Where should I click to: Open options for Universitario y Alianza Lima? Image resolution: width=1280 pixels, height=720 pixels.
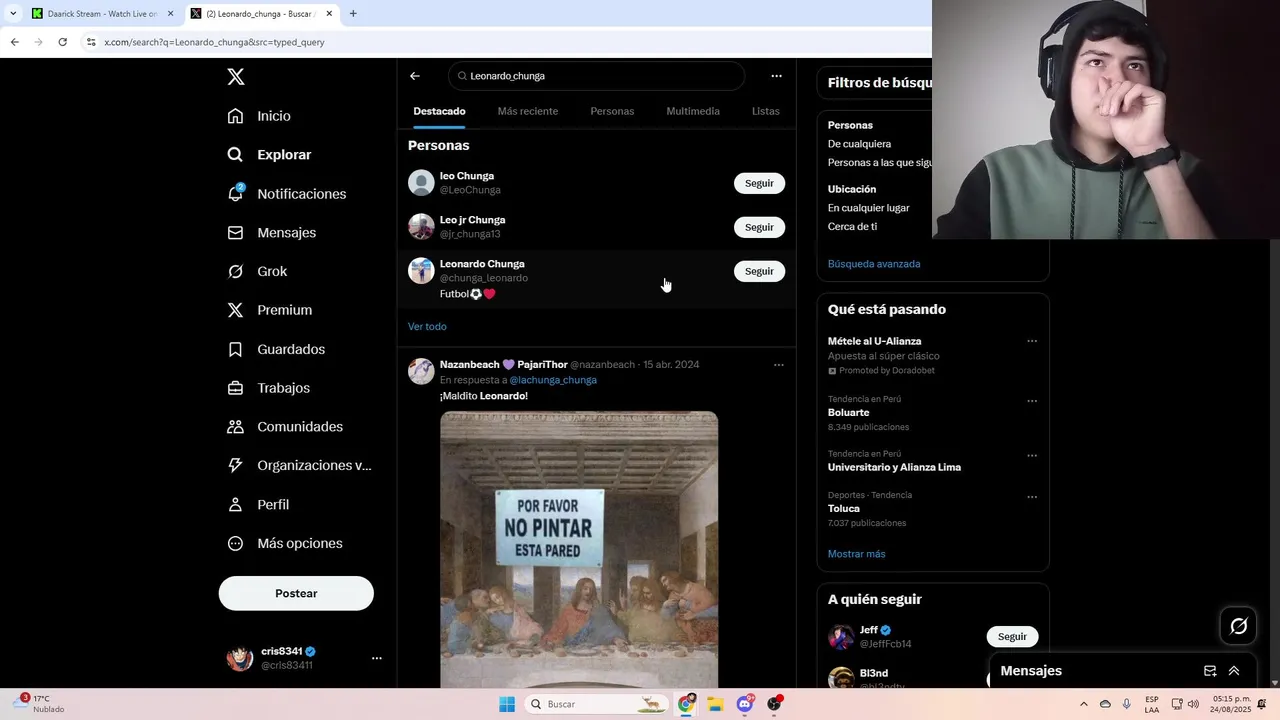click(x=1032, y=455)
